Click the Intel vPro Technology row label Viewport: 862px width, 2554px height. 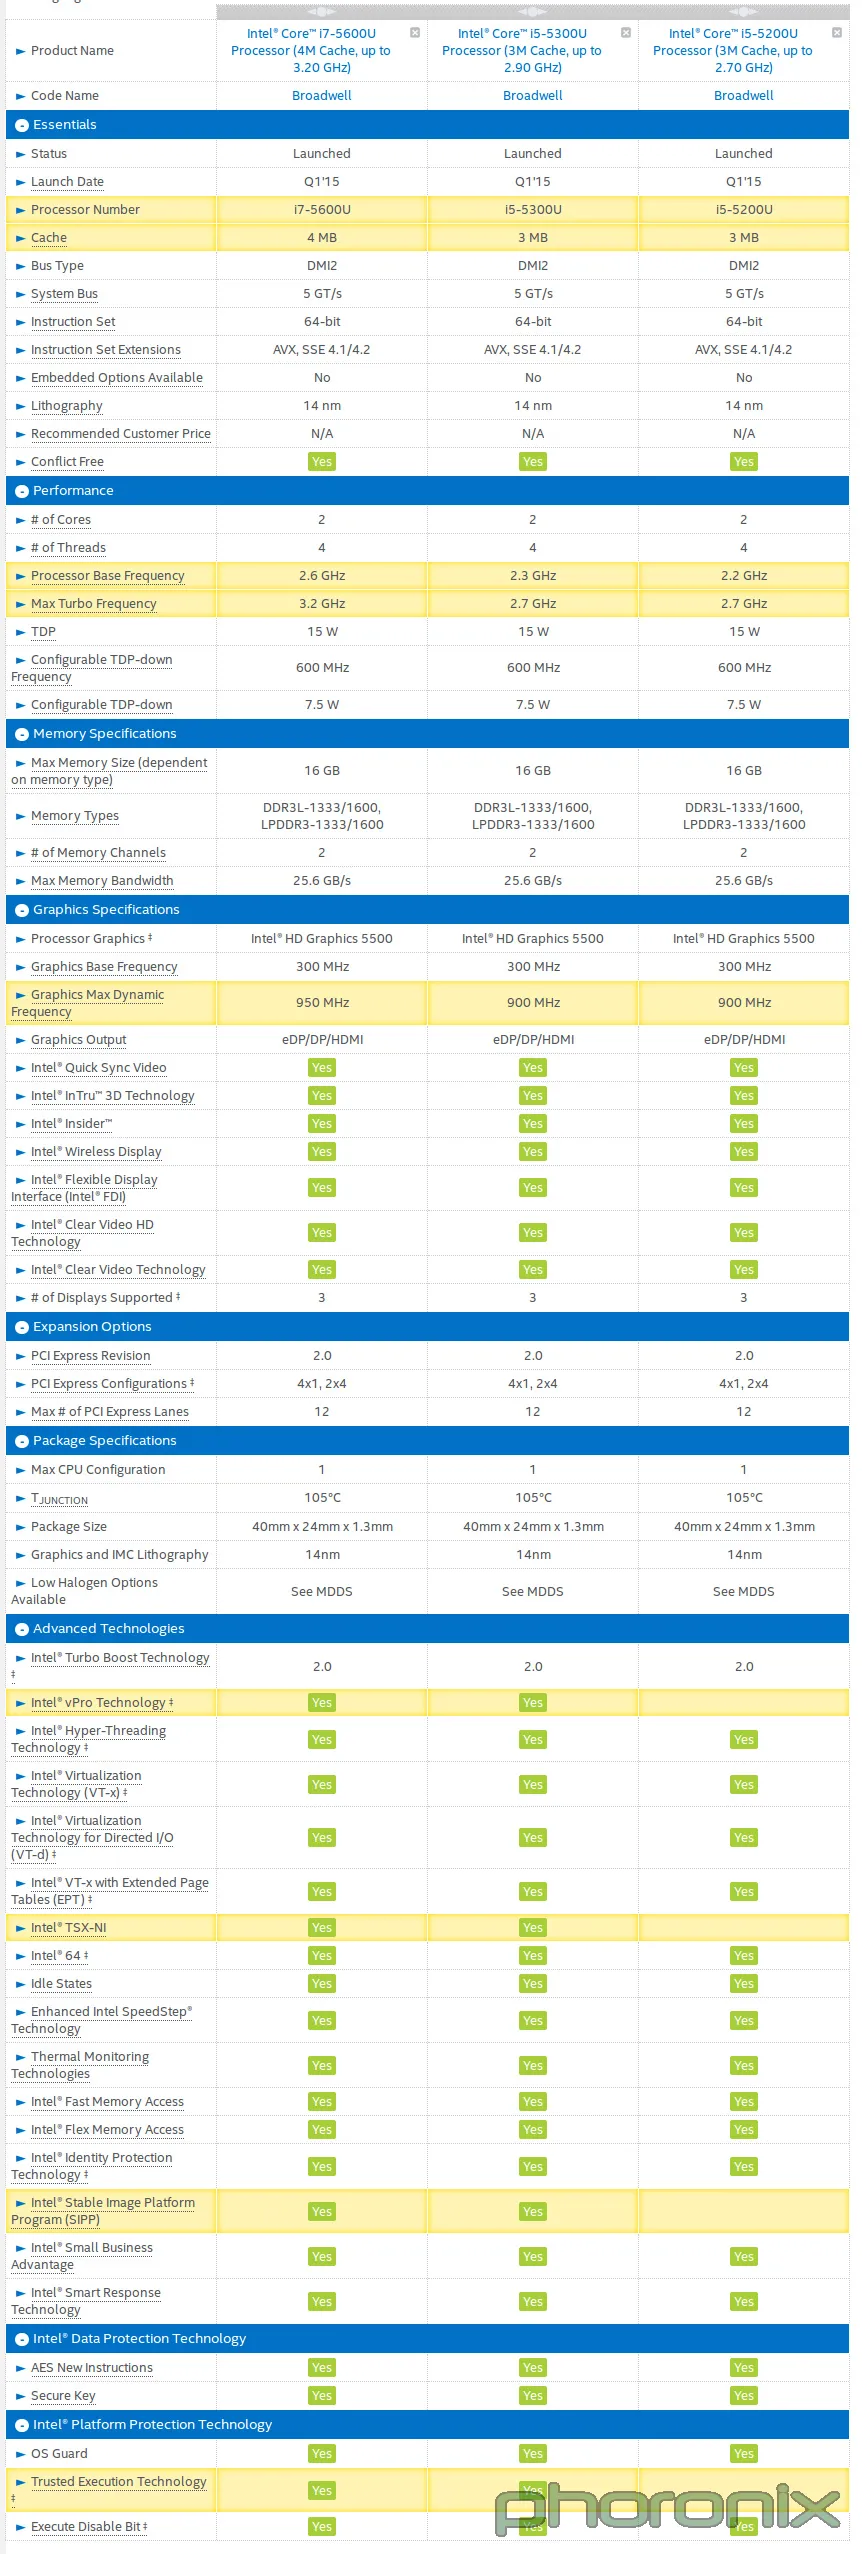click(x=102, y=1703)
